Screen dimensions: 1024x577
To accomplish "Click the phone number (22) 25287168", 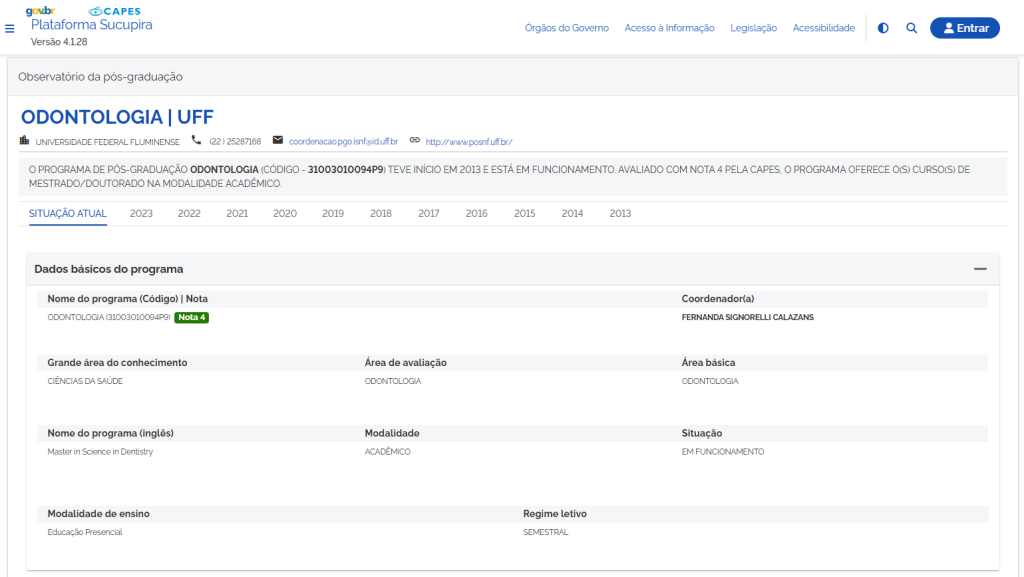I will tap(235, 142).
